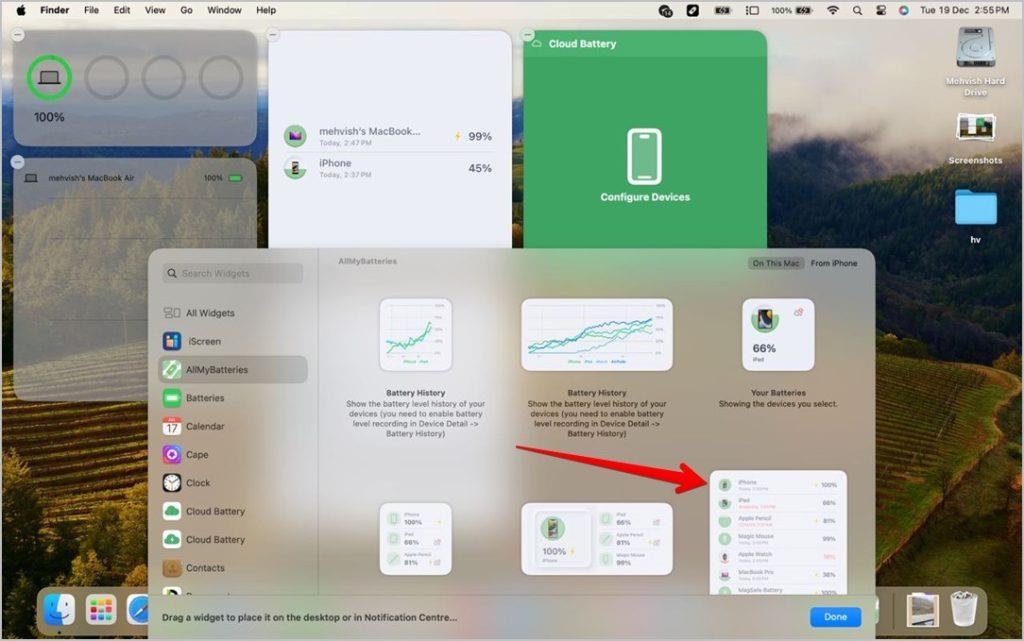Screen dimensions: 1024x641
Task: Remove the green Cloud Battery widget
Action: 528,35
